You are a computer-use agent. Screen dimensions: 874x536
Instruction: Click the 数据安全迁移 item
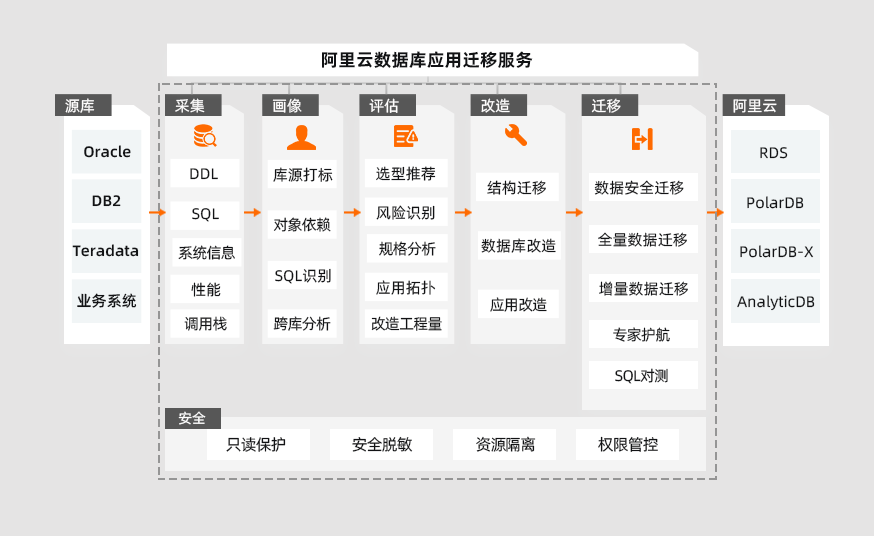click(x=643, y=187)
